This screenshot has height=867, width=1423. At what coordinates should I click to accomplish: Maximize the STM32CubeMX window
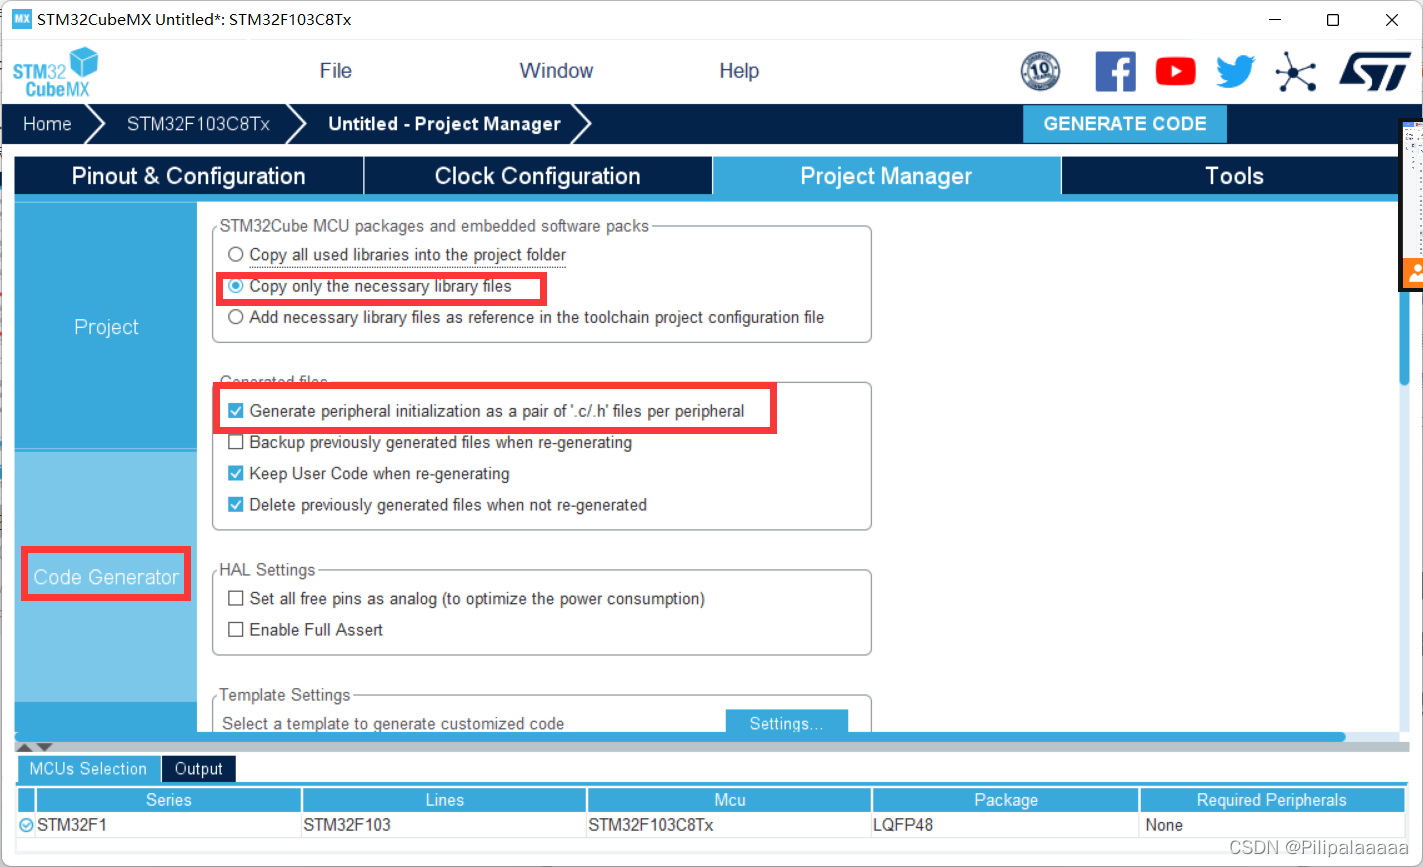click(x=1332, y=20)
